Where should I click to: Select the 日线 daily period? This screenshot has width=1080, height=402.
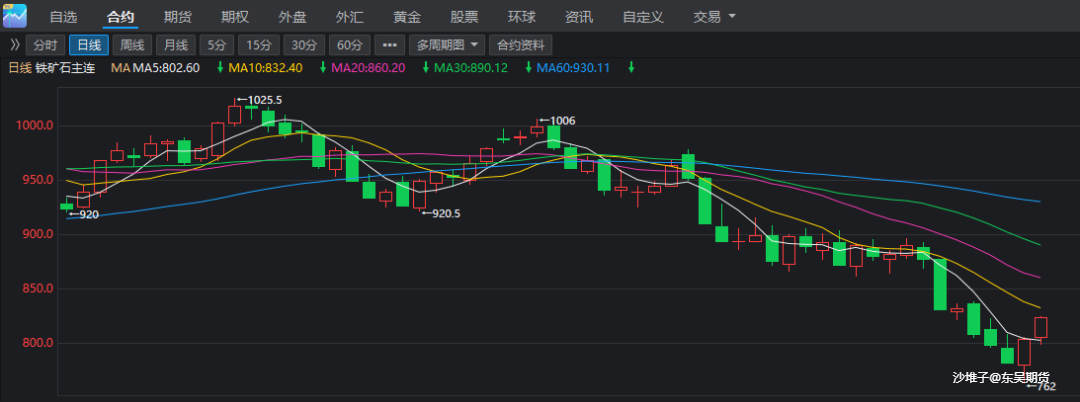(89, 45)
